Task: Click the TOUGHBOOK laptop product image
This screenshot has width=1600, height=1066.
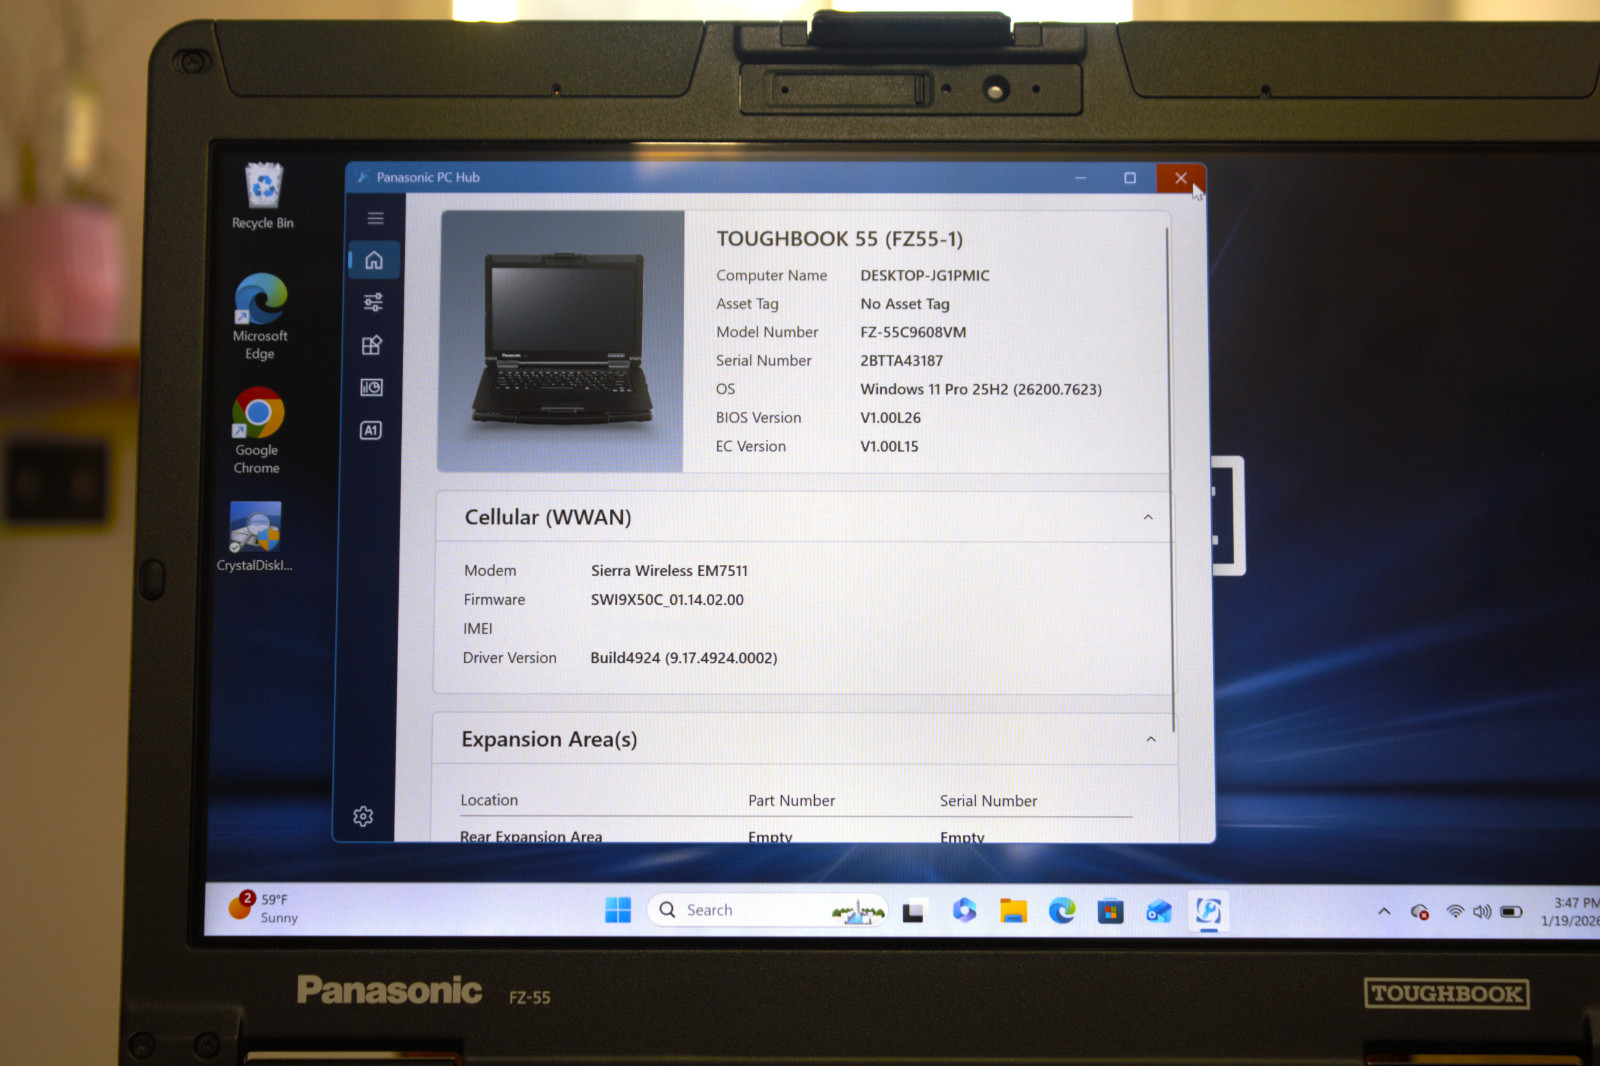Action: point(562,341)
